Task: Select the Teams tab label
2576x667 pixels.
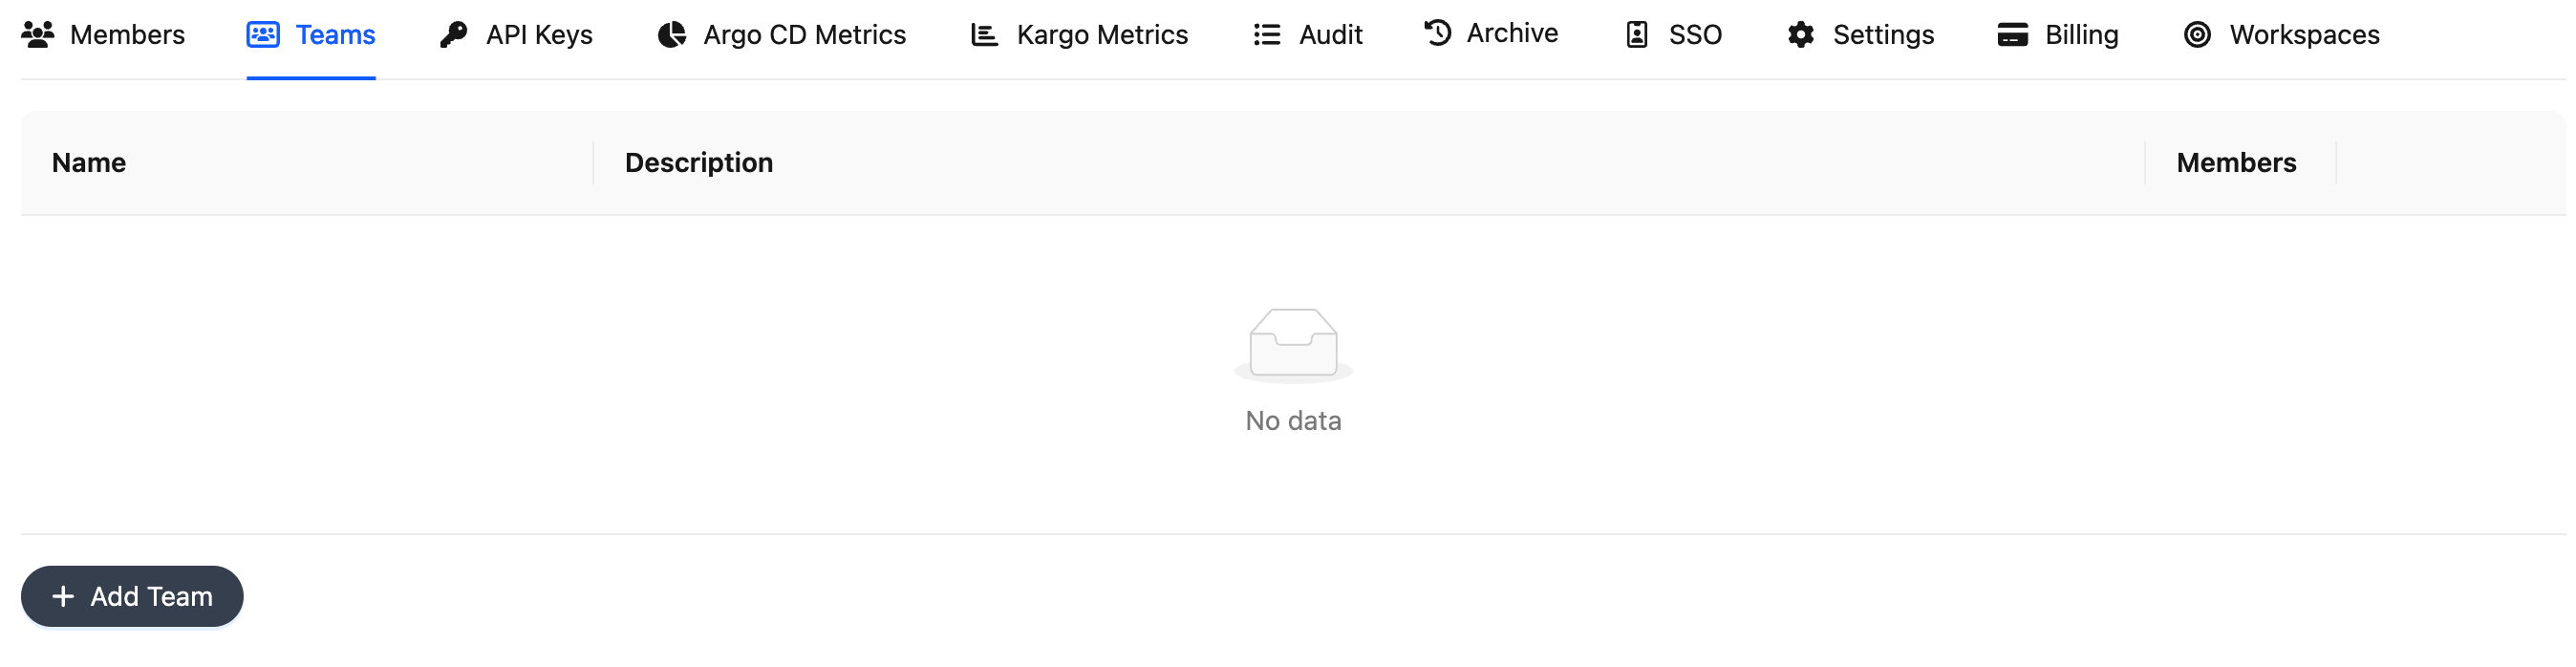Action: [x=336, y=35]
